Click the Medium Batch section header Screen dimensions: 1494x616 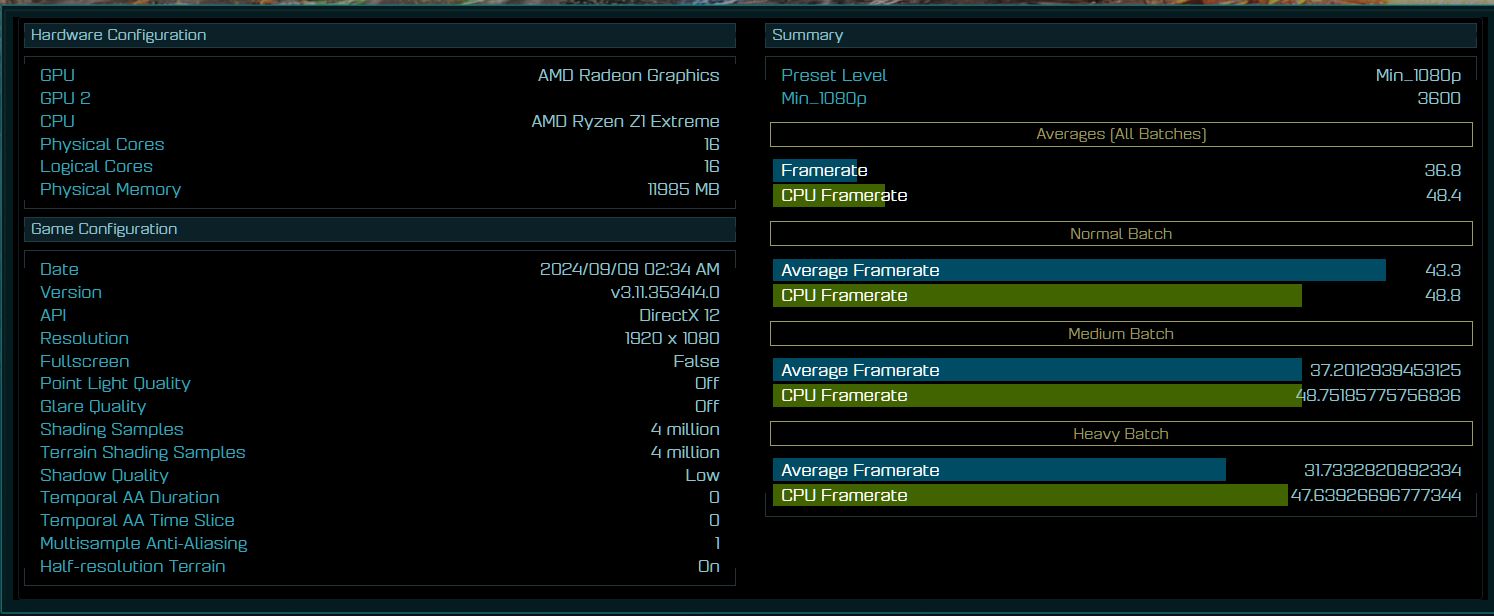pyautogui.click(x=1121, y=334)
